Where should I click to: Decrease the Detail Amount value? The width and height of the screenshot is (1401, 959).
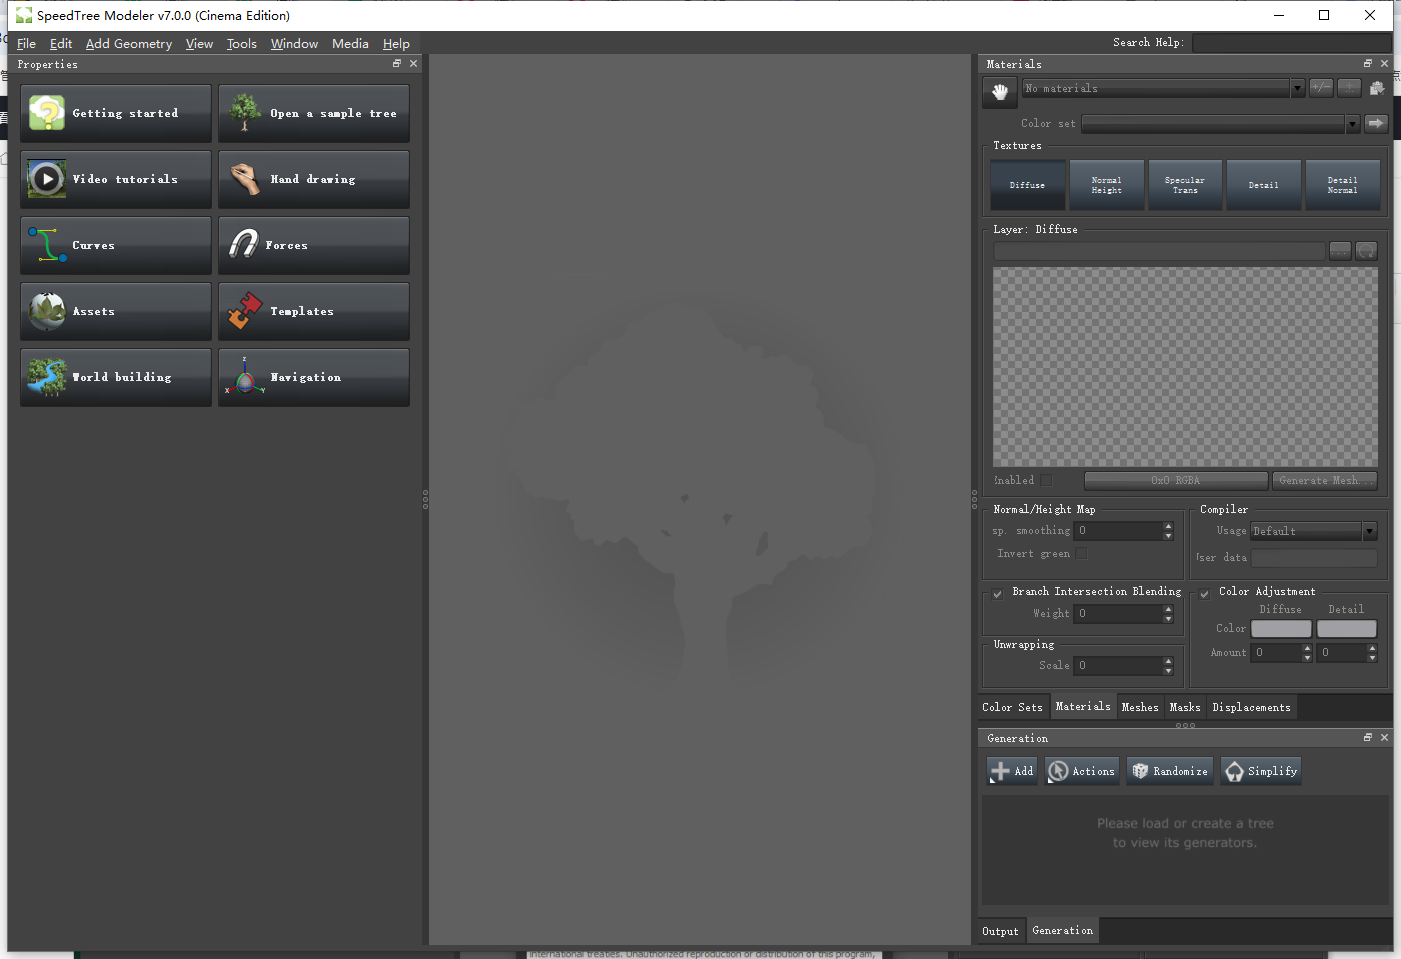pyautogui.click(x=1372, y=657)
